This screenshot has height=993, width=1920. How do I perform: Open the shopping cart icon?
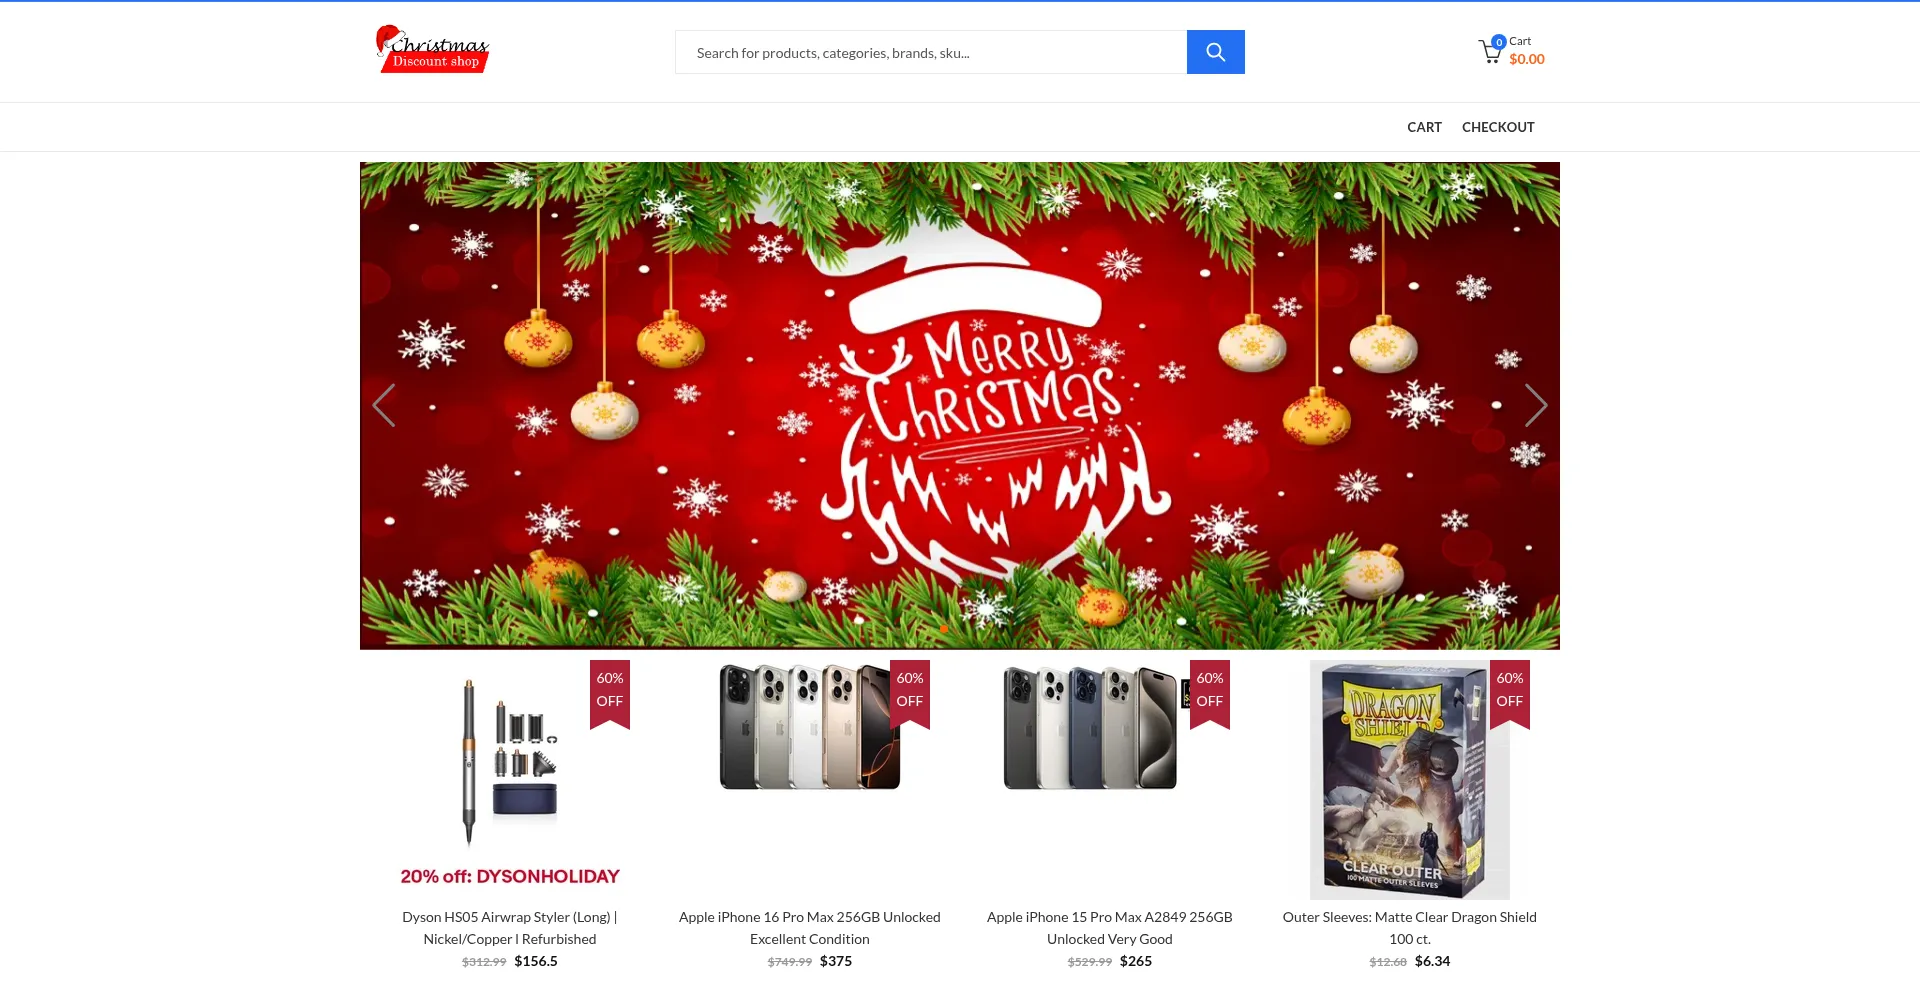tap(1490, 51)
